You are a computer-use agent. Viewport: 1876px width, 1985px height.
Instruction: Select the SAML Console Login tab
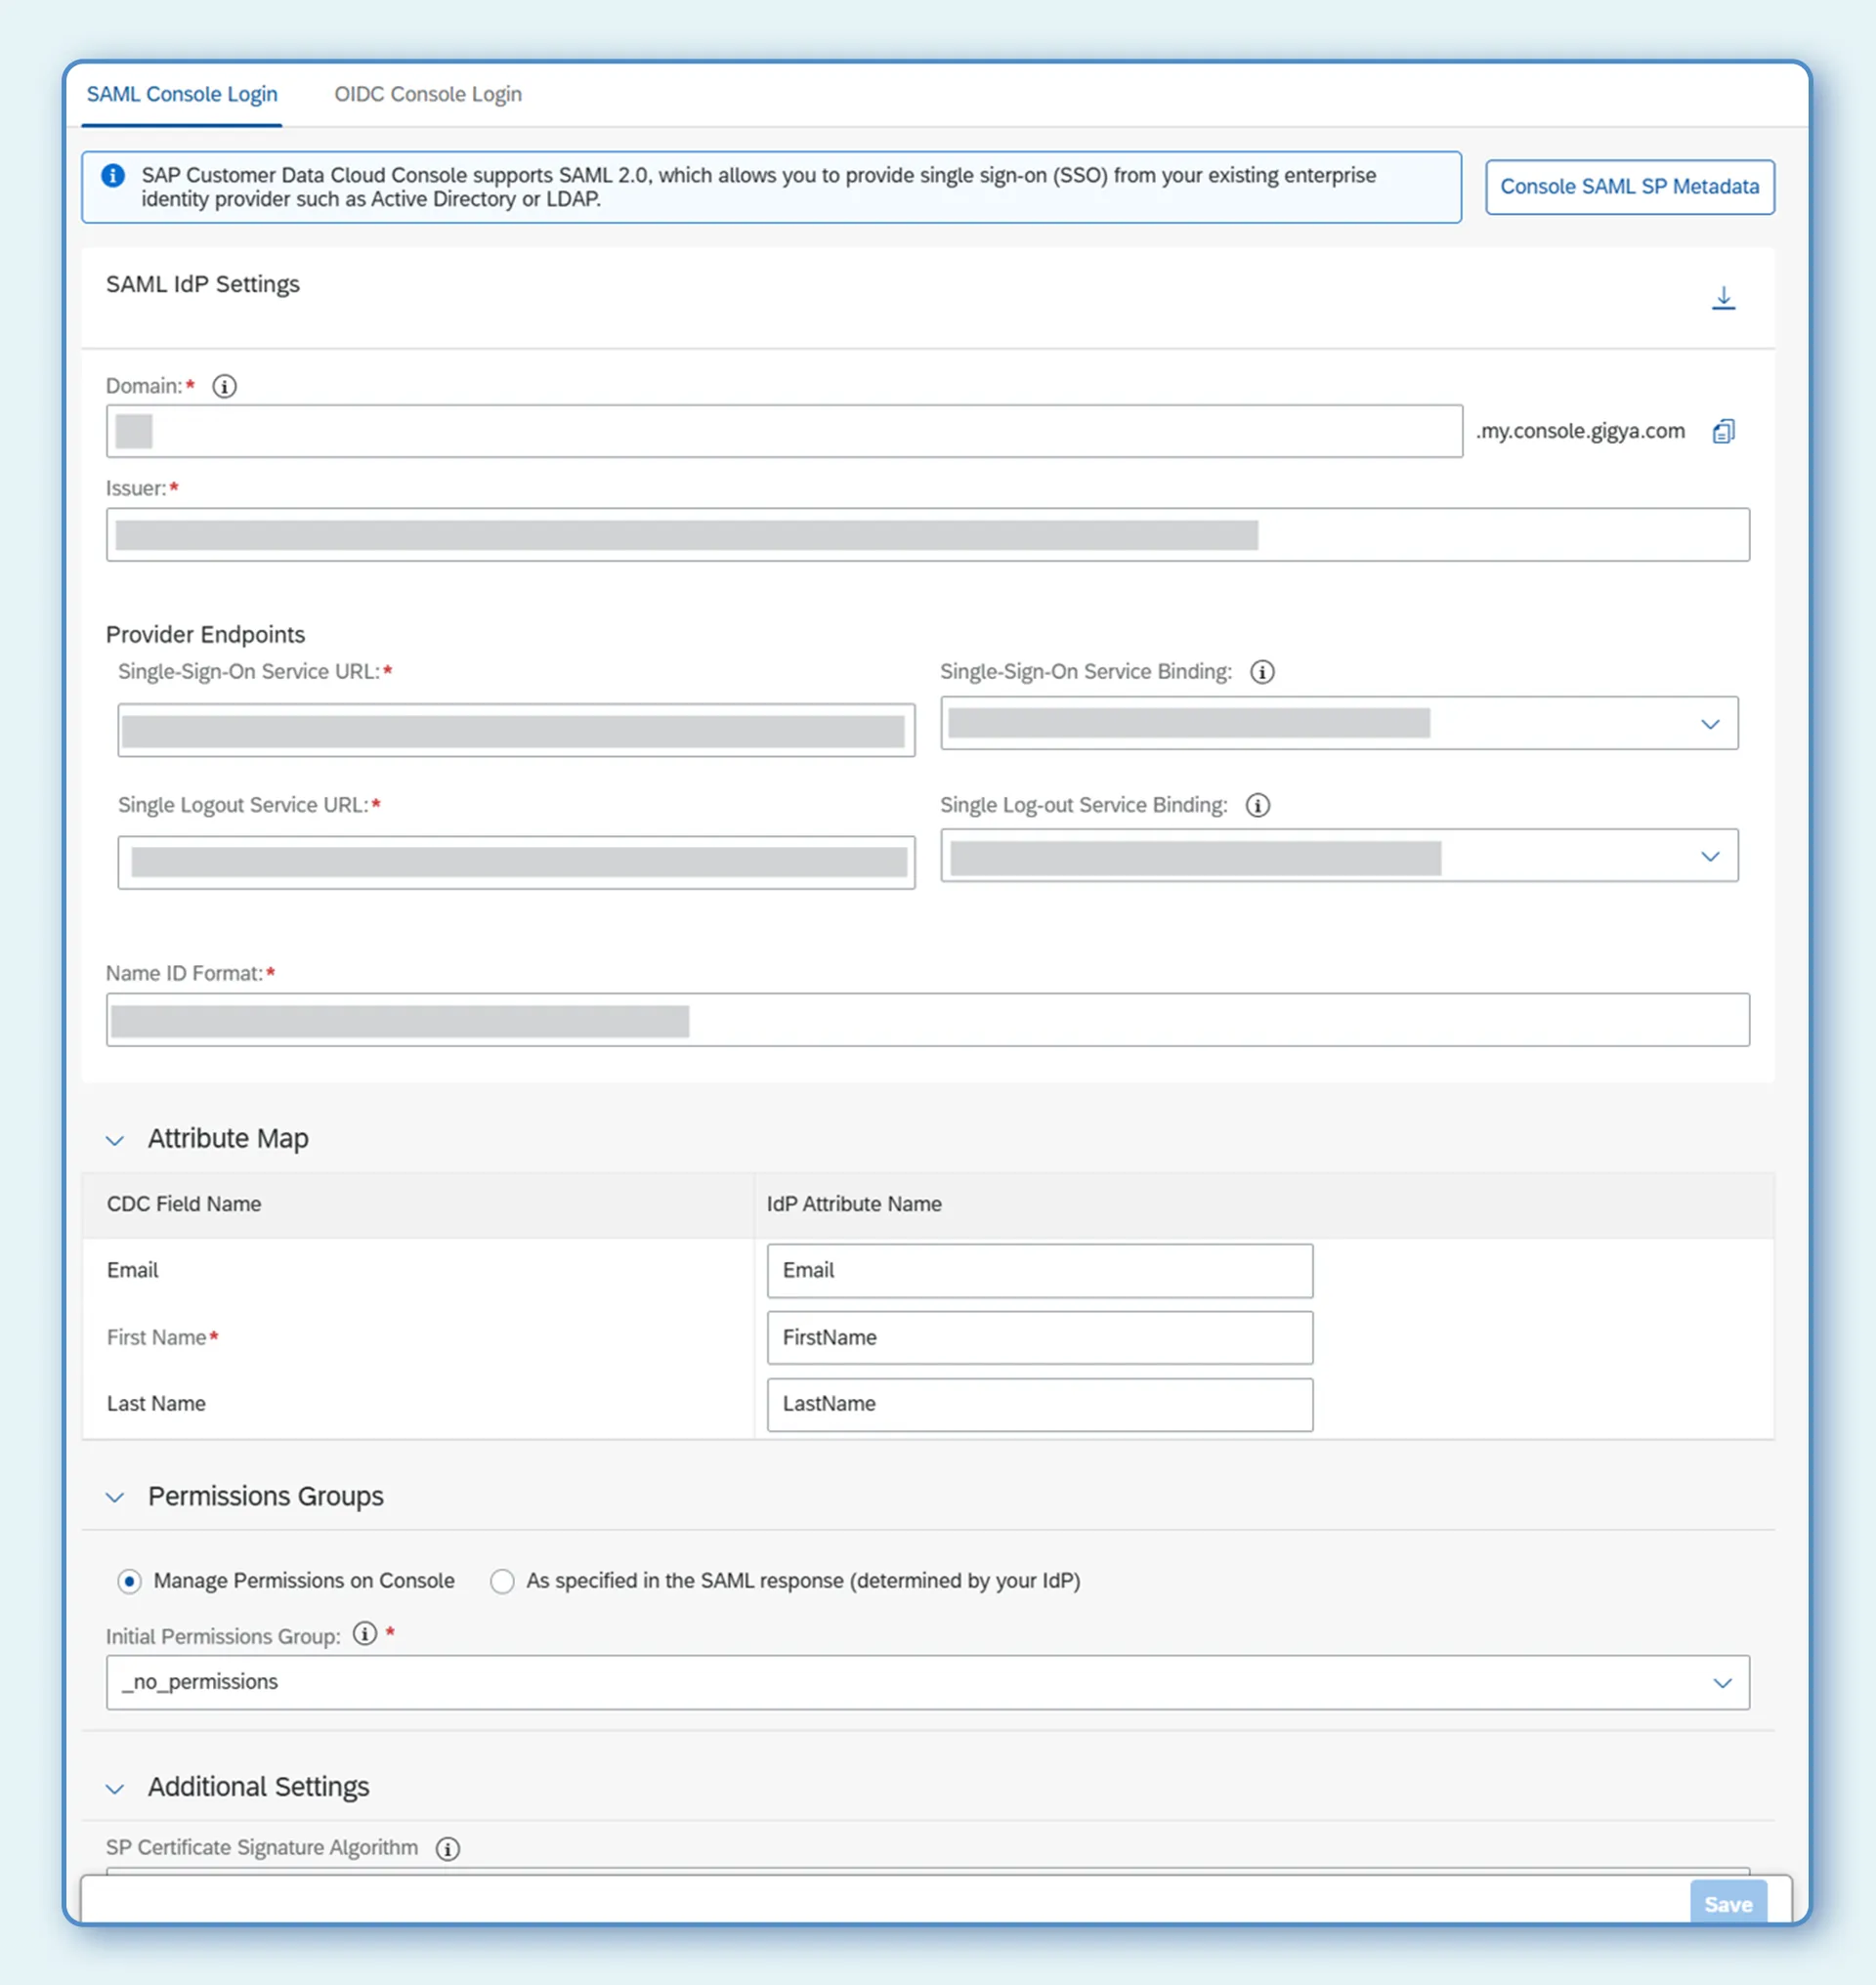(x=182, y=94)
